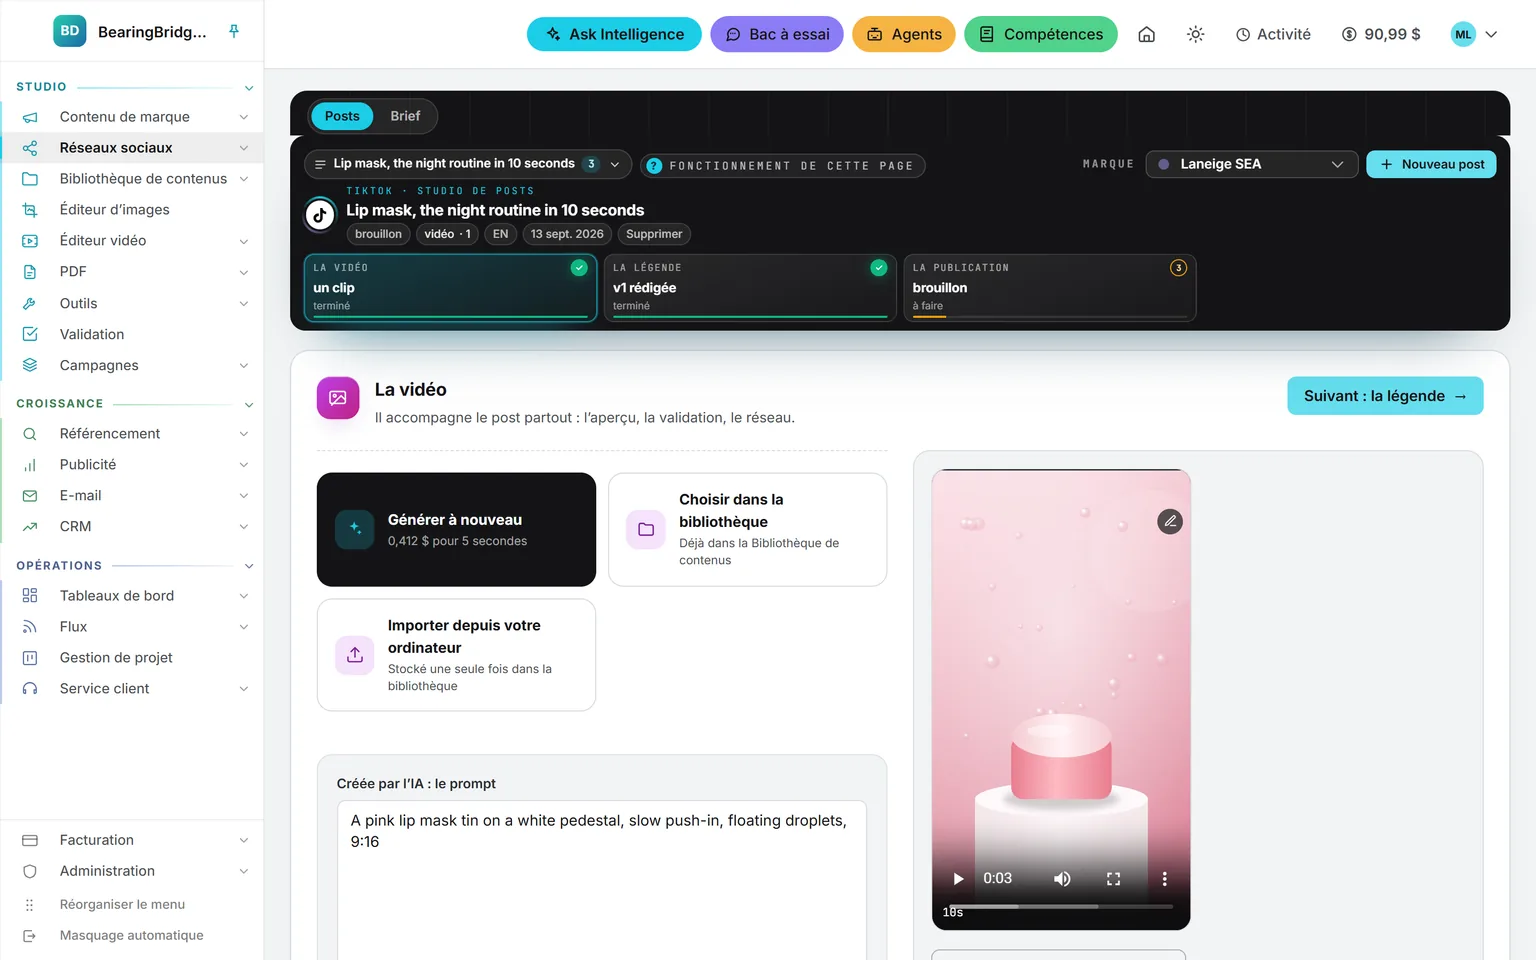Click Nouveau post button

coord(1431,164)
